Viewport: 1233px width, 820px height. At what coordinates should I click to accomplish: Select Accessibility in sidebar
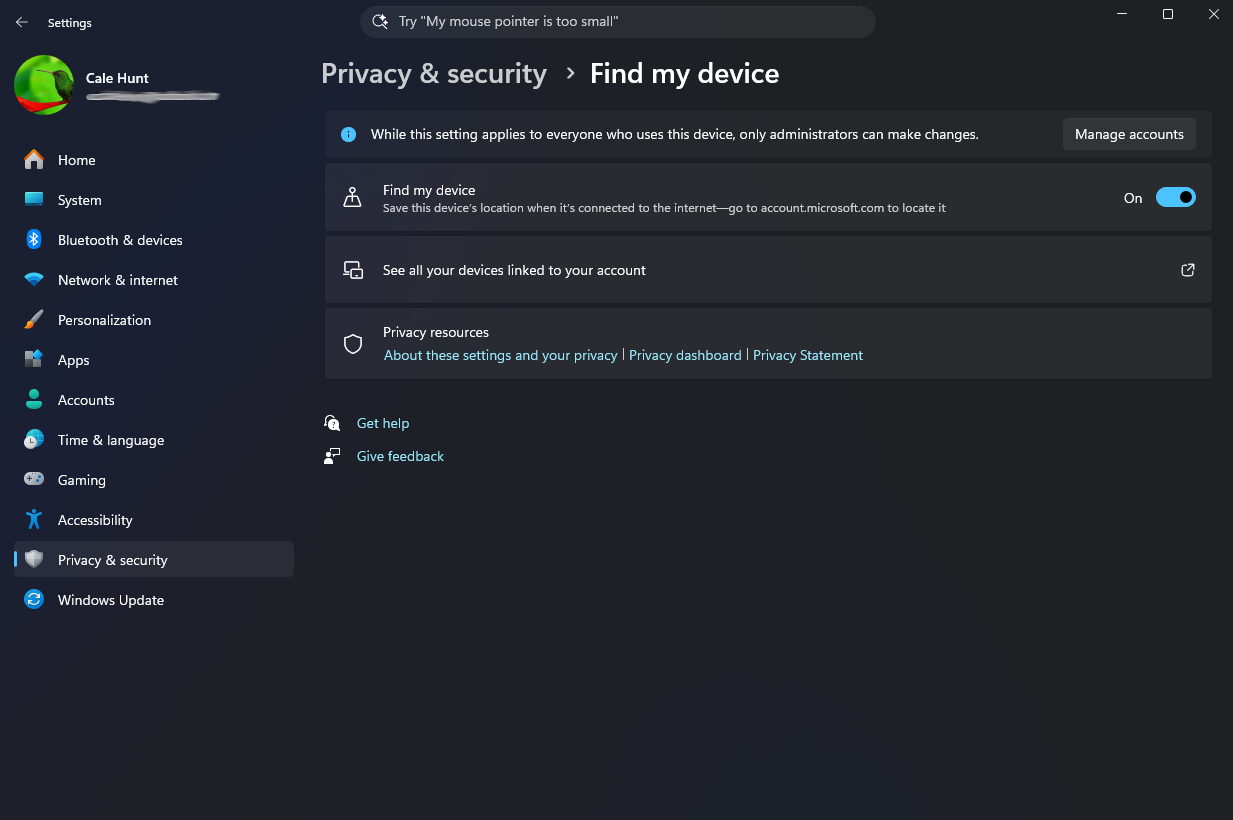point(154,520)
